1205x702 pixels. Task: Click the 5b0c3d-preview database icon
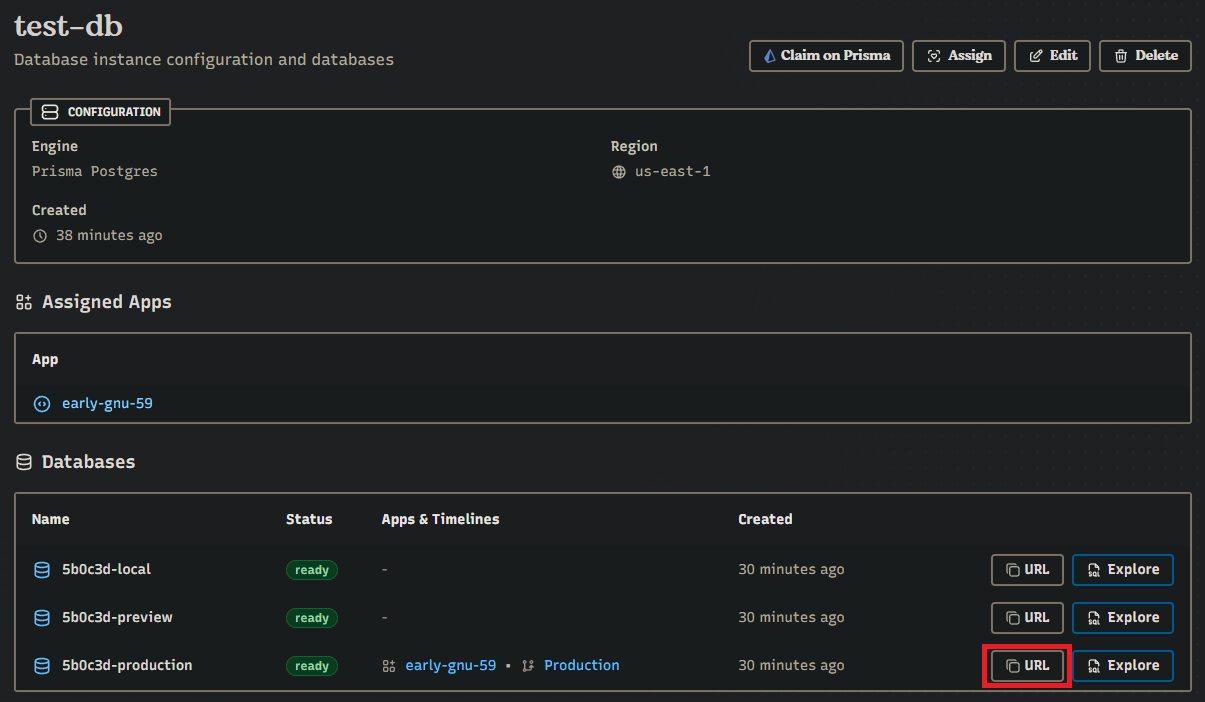[x=42, y=618]
